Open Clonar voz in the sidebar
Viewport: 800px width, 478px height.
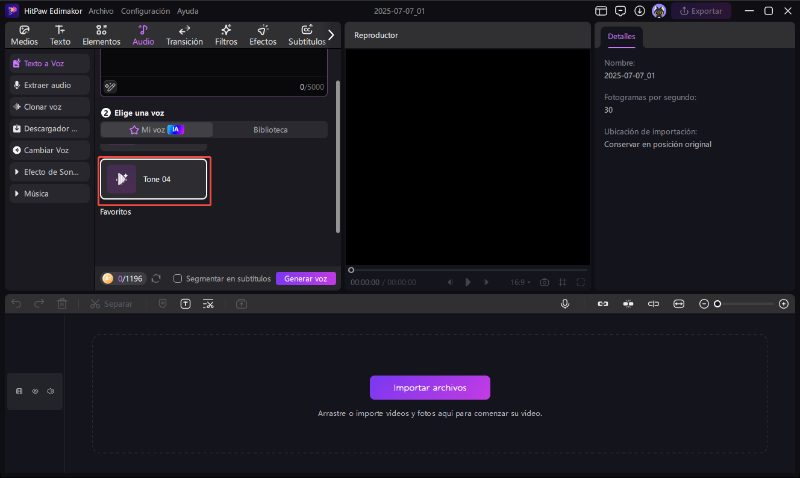[x=49, y=107]
